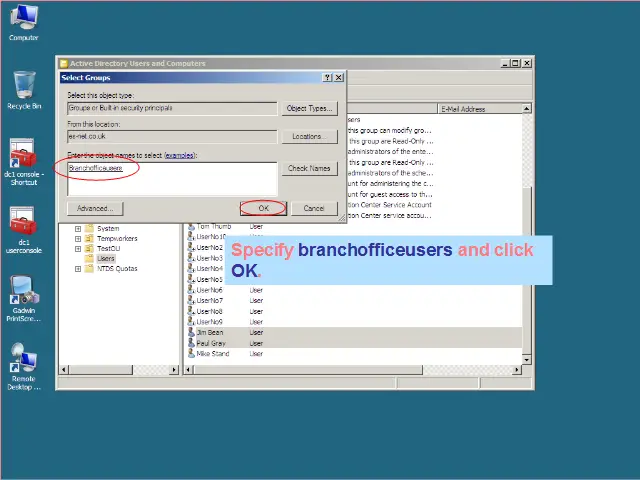Open the Recycle Bin icon

(x=24, y=86)
